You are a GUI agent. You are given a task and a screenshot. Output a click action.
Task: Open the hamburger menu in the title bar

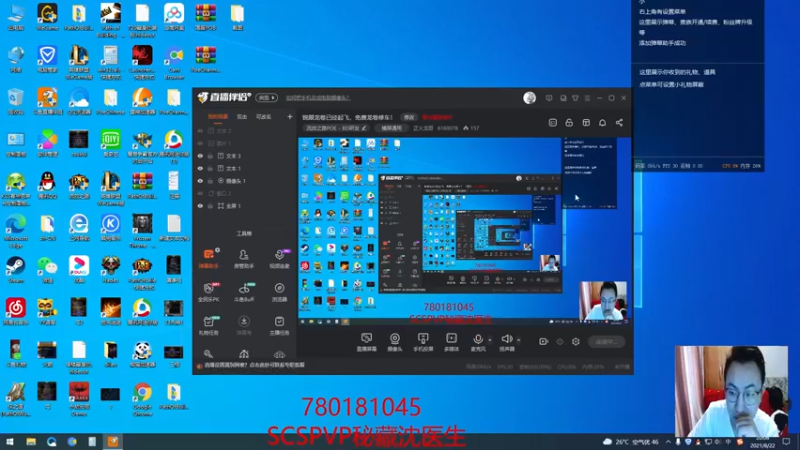point(587,98)
